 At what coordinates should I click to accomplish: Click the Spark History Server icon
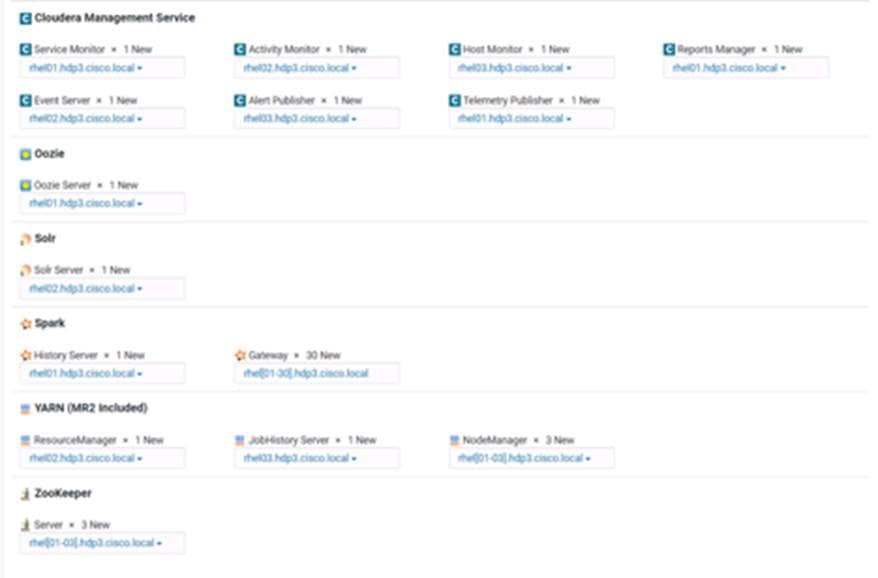25,355
